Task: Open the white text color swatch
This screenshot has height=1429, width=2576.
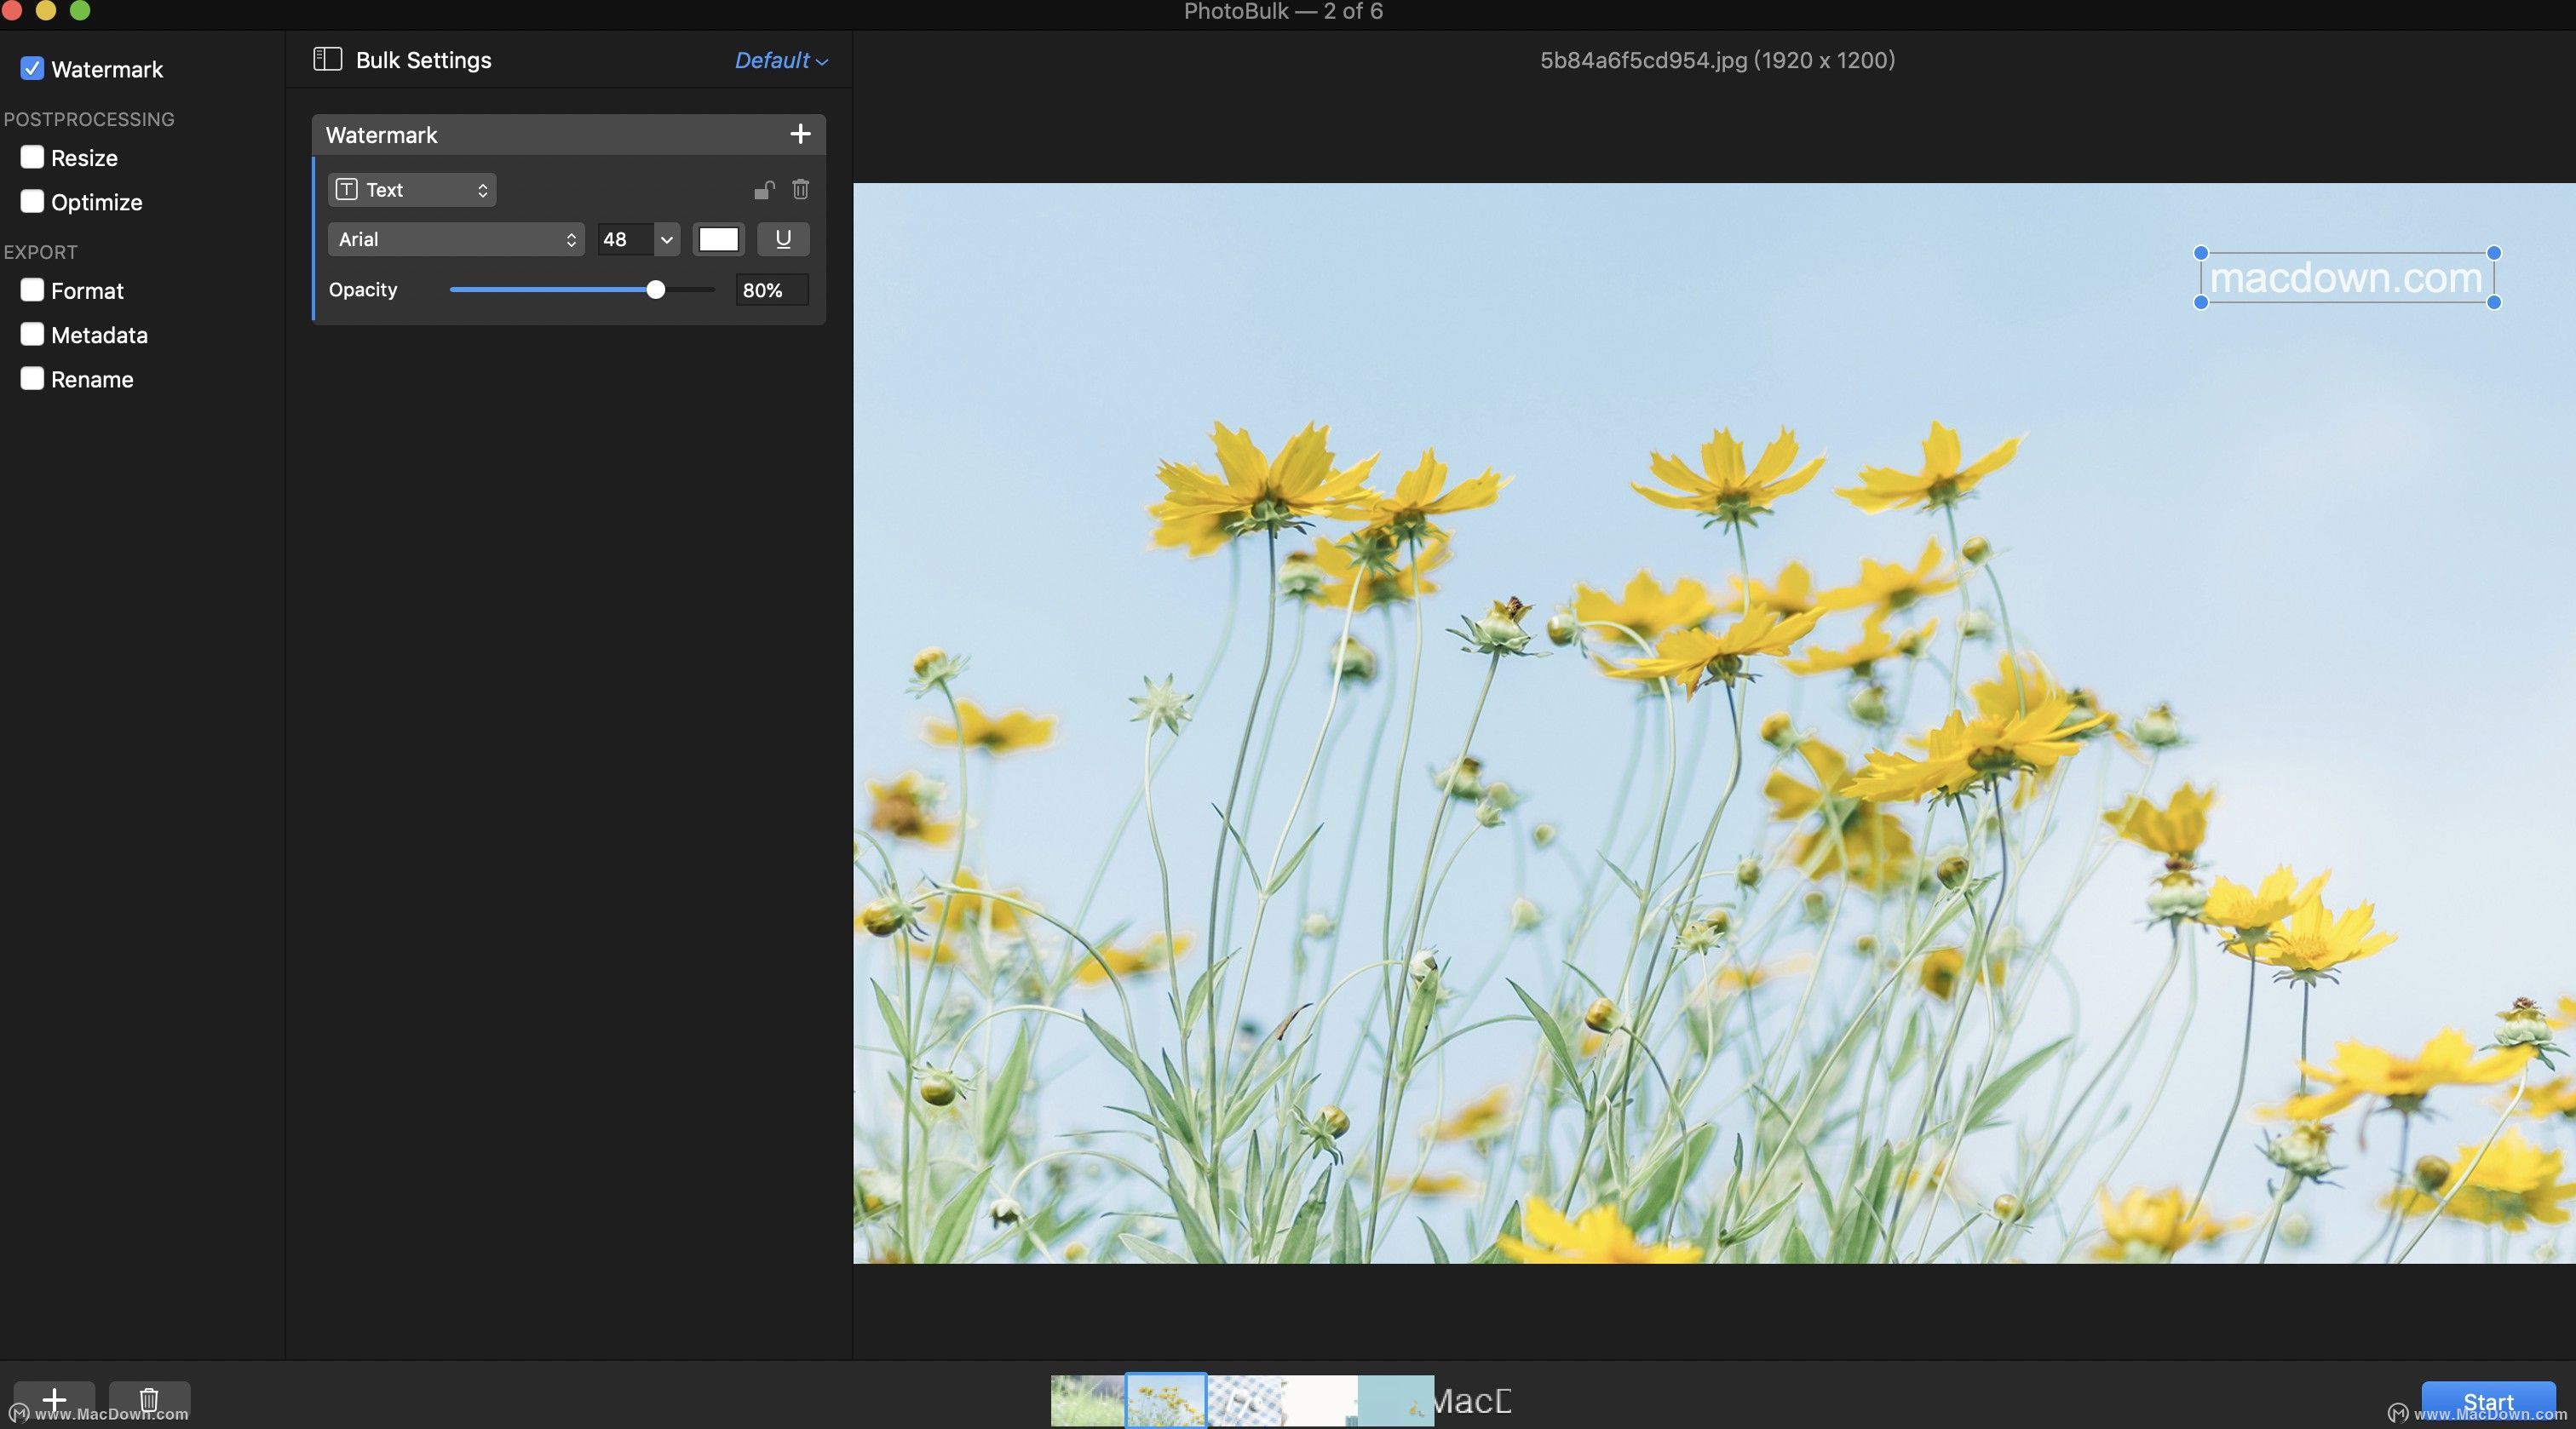Action: click(x=718, y=239)
